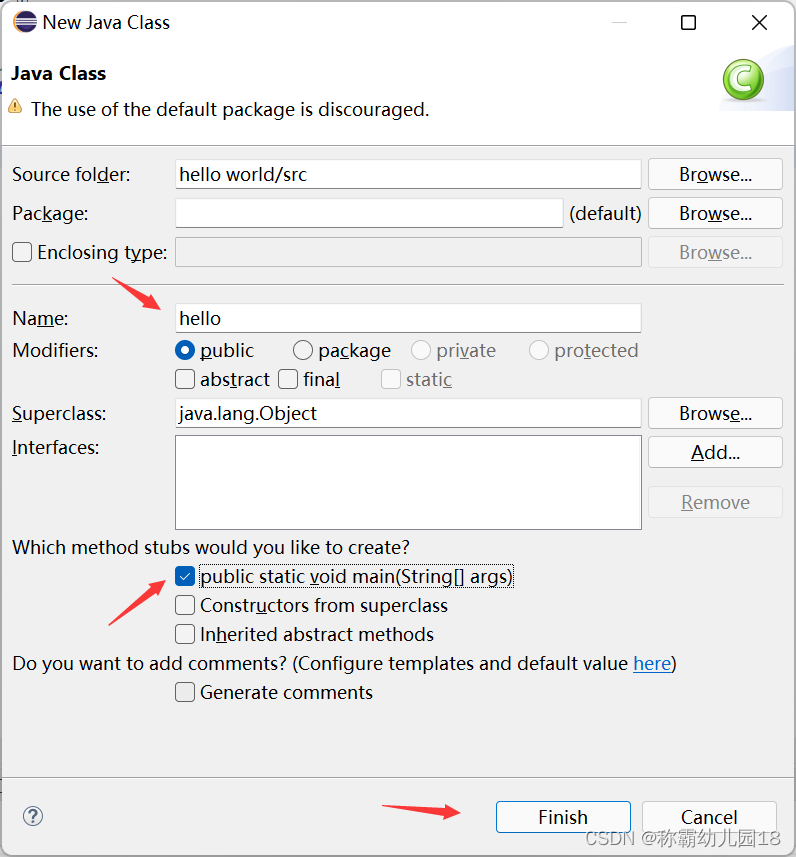Click the Finish button
The width and height of the screenshot is (796, 857).
tap(563, 816)
